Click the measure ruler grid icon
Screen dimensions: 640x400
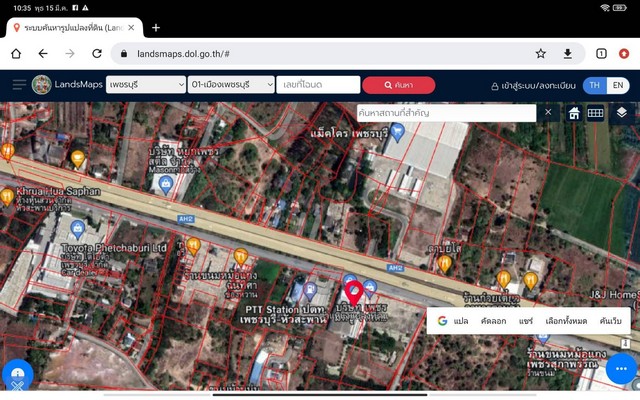(x=595, y=113)
